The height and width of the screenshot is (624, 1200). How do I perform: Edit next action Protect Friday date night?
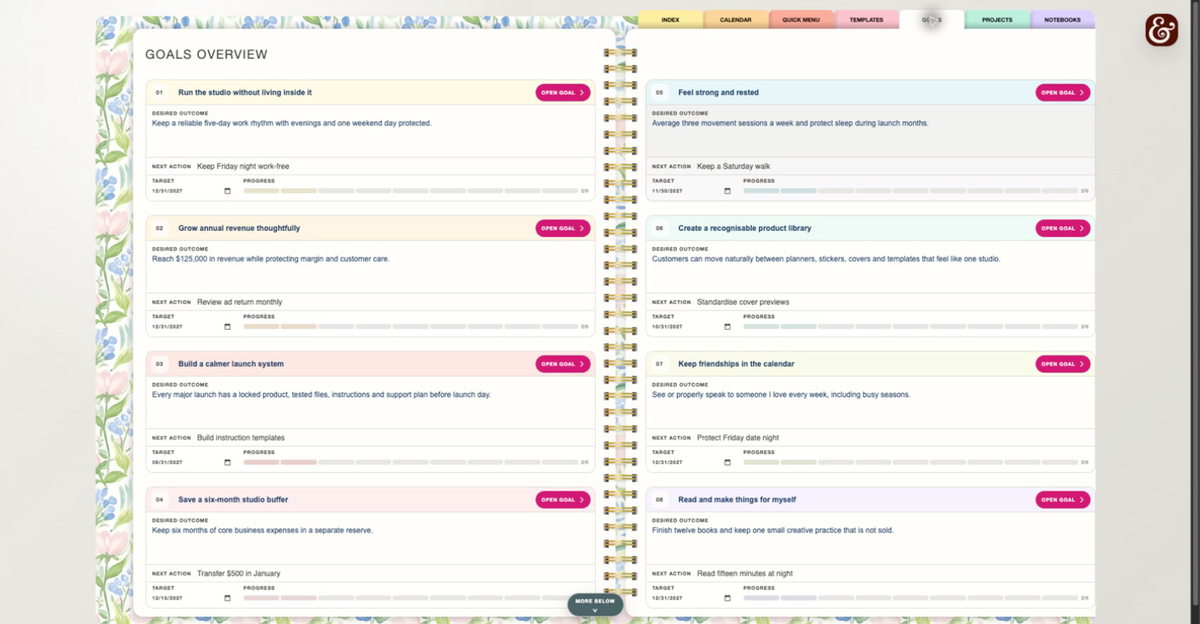[x=738, y=438]
